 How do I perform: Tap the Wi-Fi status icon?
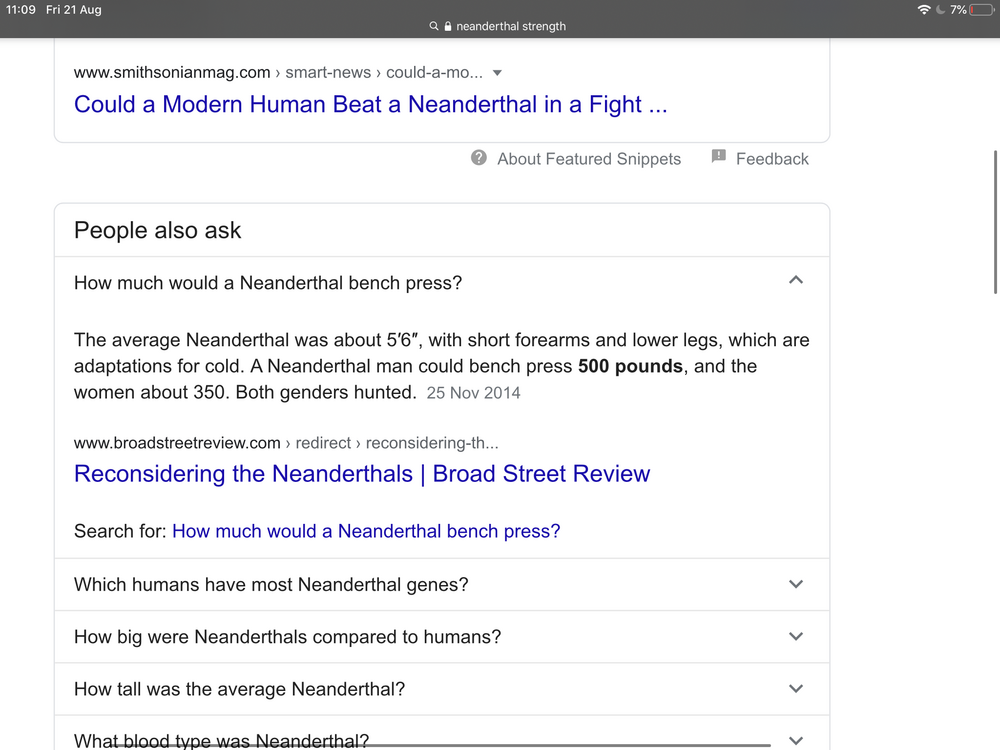[x=923, y=10]
